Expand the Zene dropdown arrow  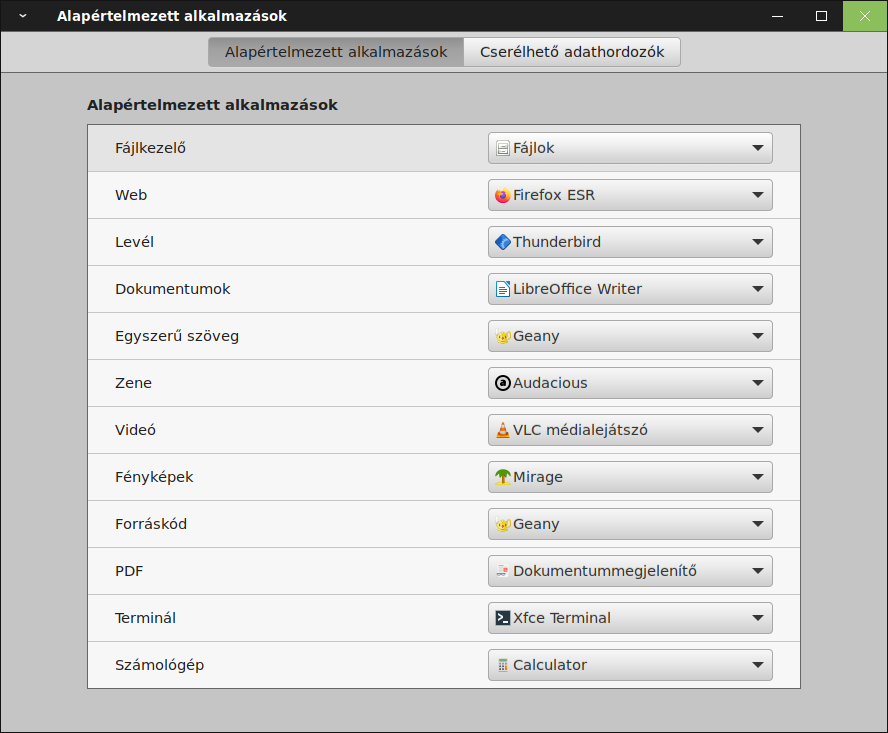[x=758, y=383]
